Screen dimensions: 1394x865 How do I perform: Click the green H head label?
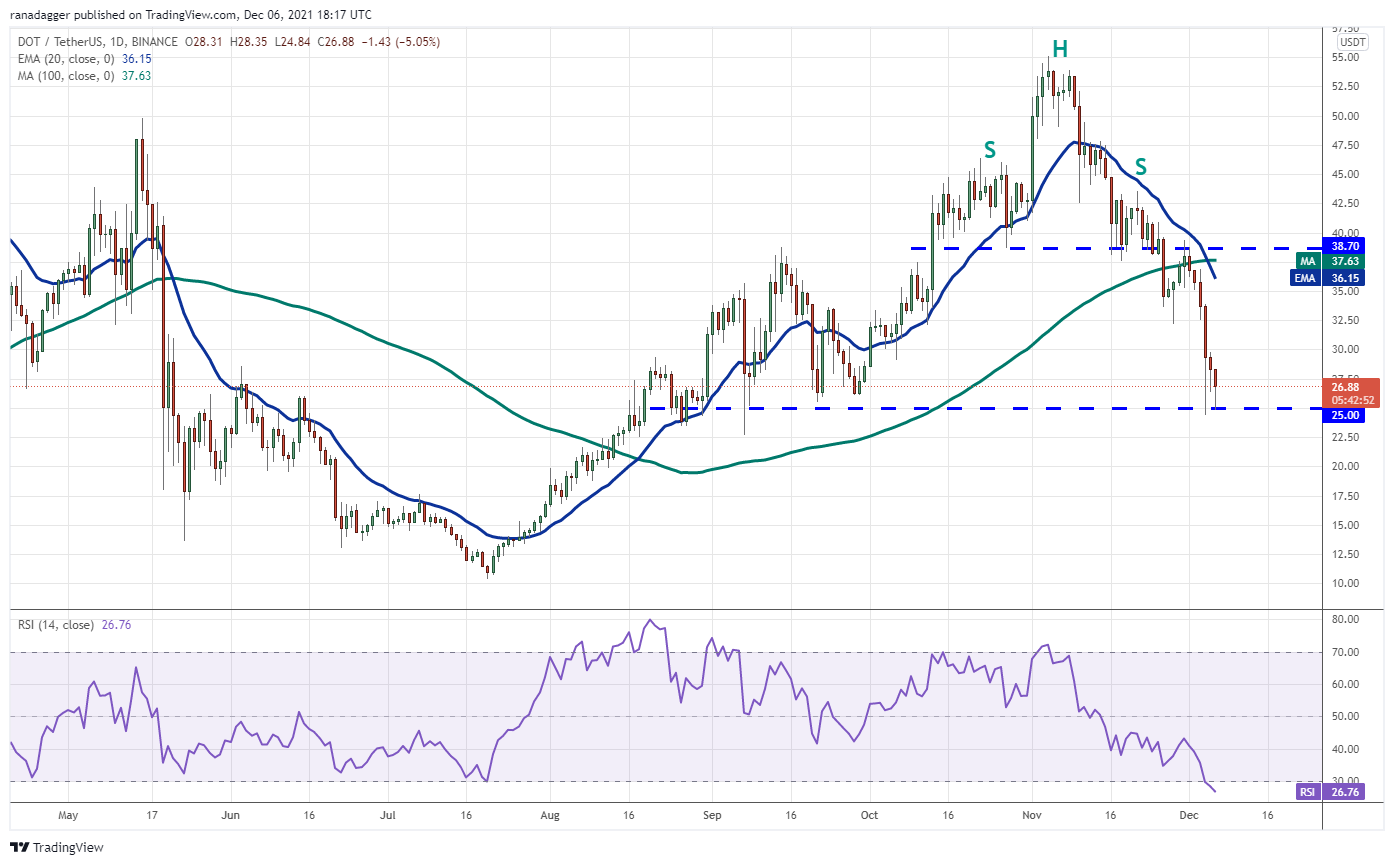1059,47
